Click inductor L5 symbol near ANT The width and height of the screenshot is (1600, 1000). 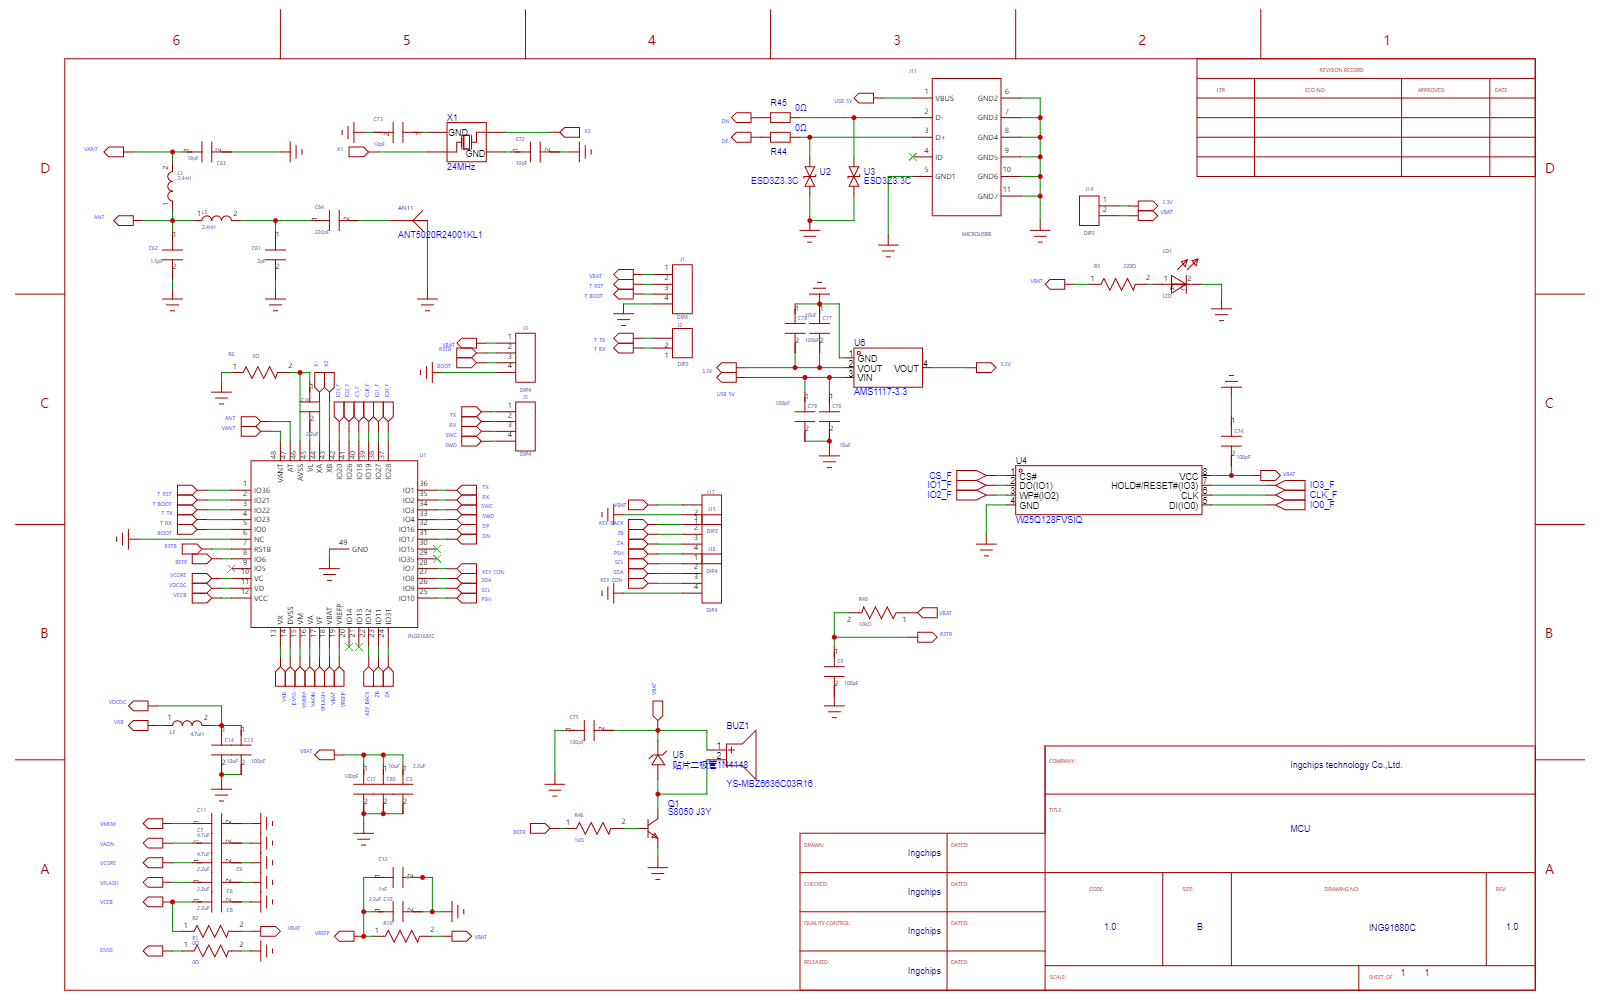(215, 218)
